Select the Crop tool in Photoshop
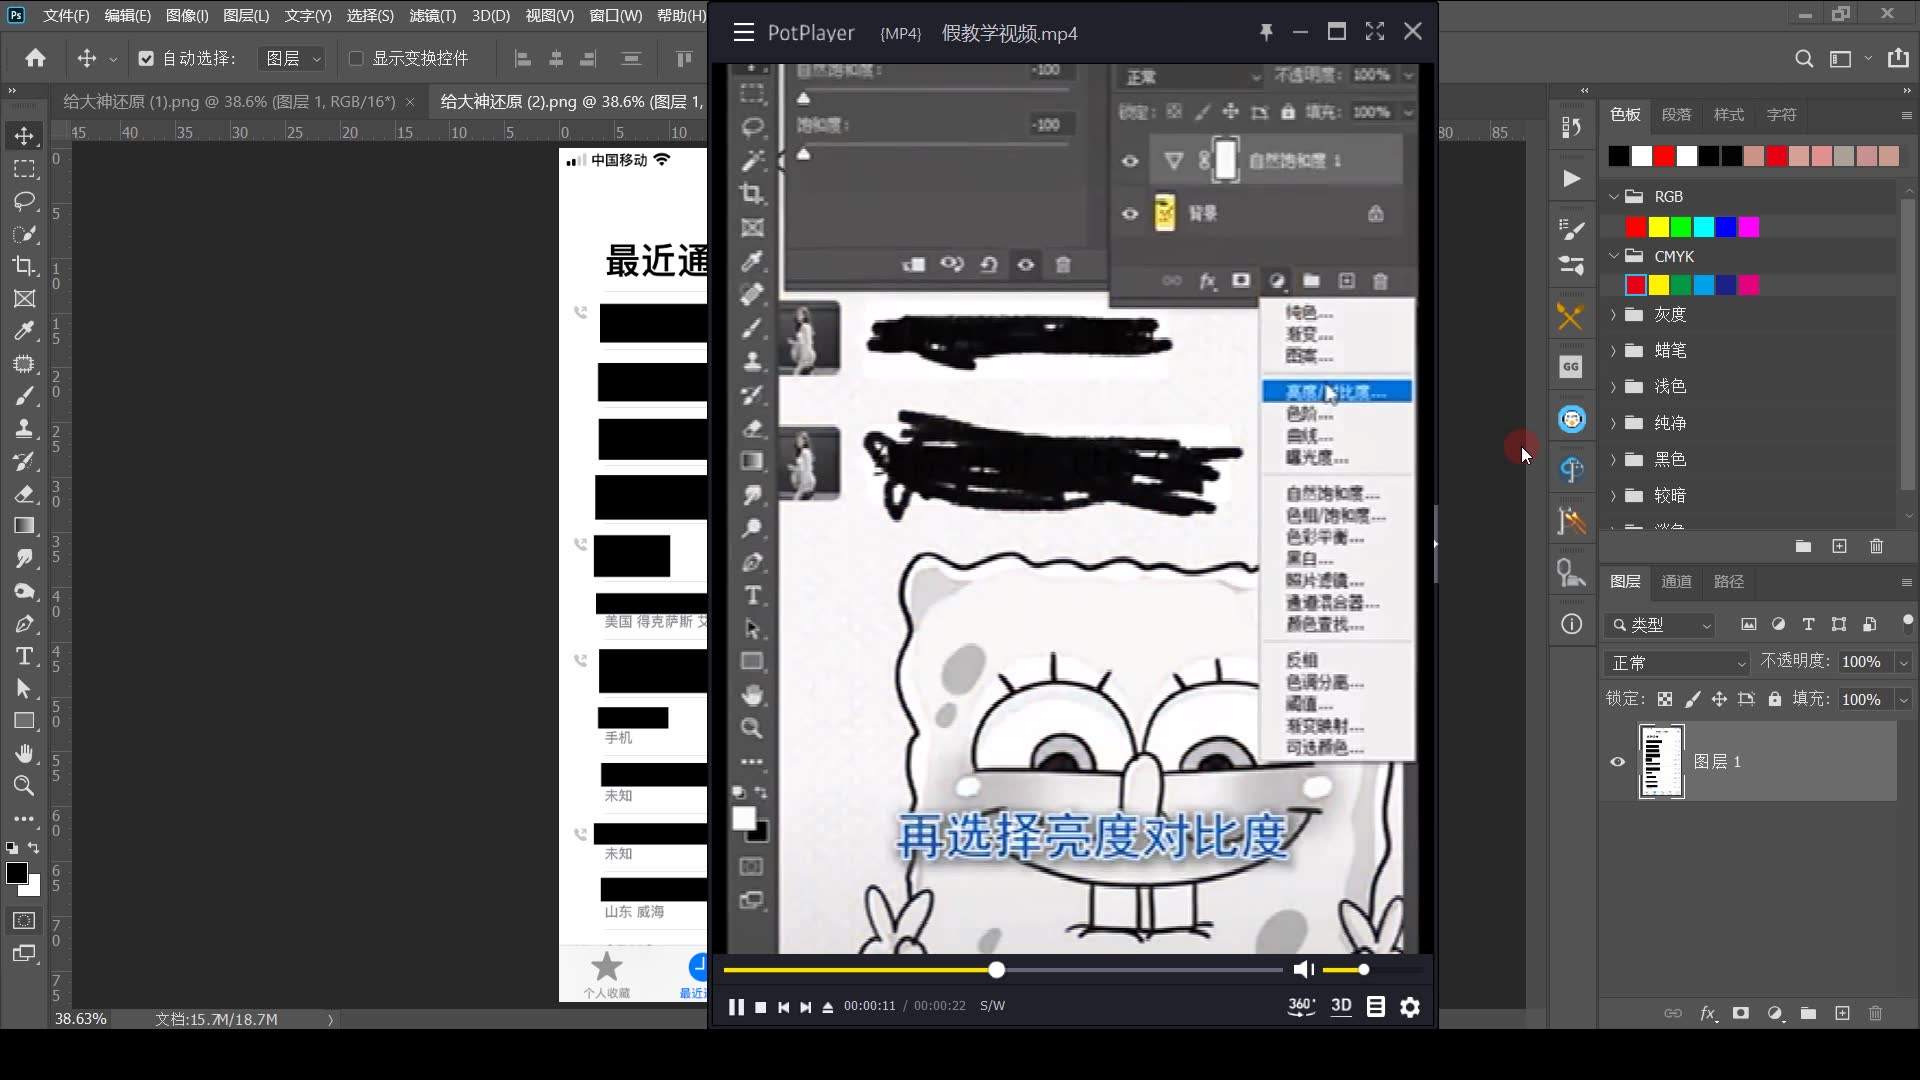Viewport: 1920px width, 1080px height. tap(24, 266)
